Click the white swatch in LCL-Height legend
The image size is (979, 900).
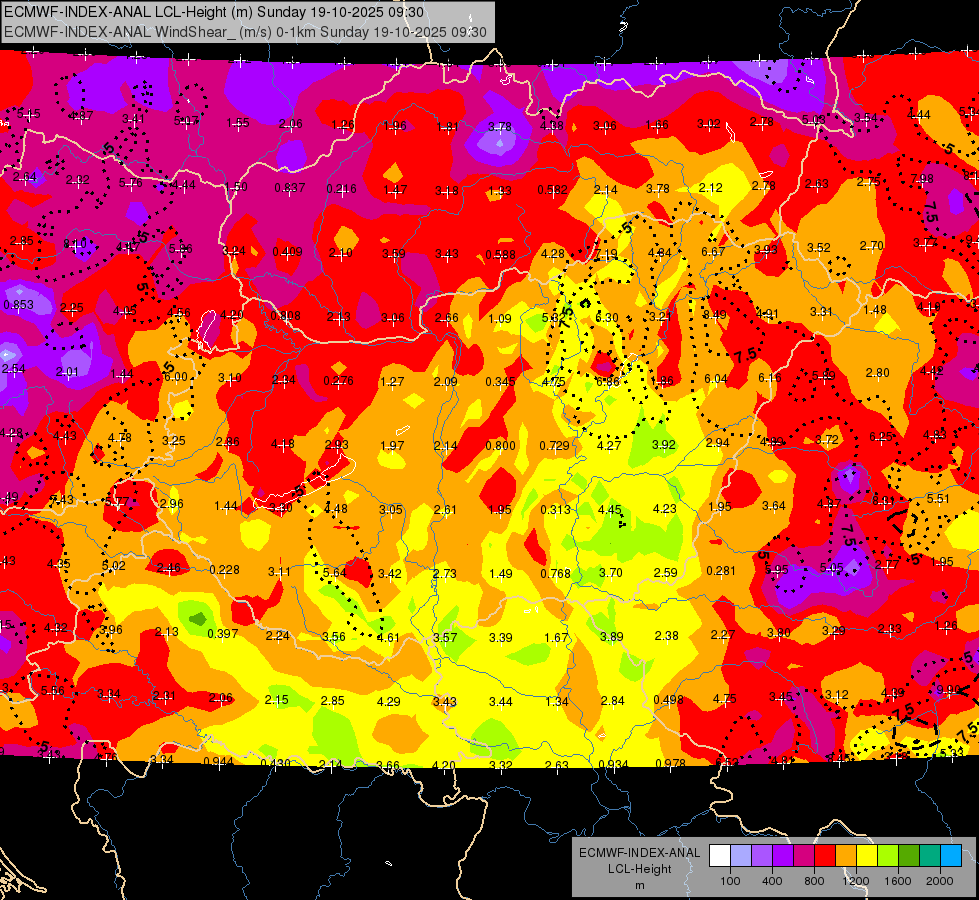(720, 856)
